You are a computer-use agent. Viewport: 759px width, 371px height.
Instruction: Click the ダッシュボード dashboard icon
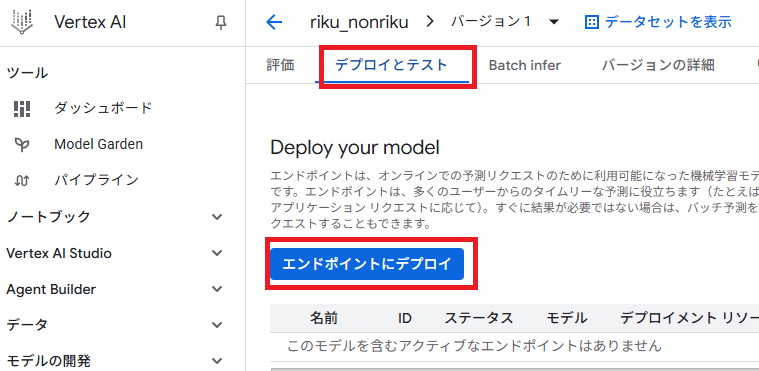click(x=22, y=108)
